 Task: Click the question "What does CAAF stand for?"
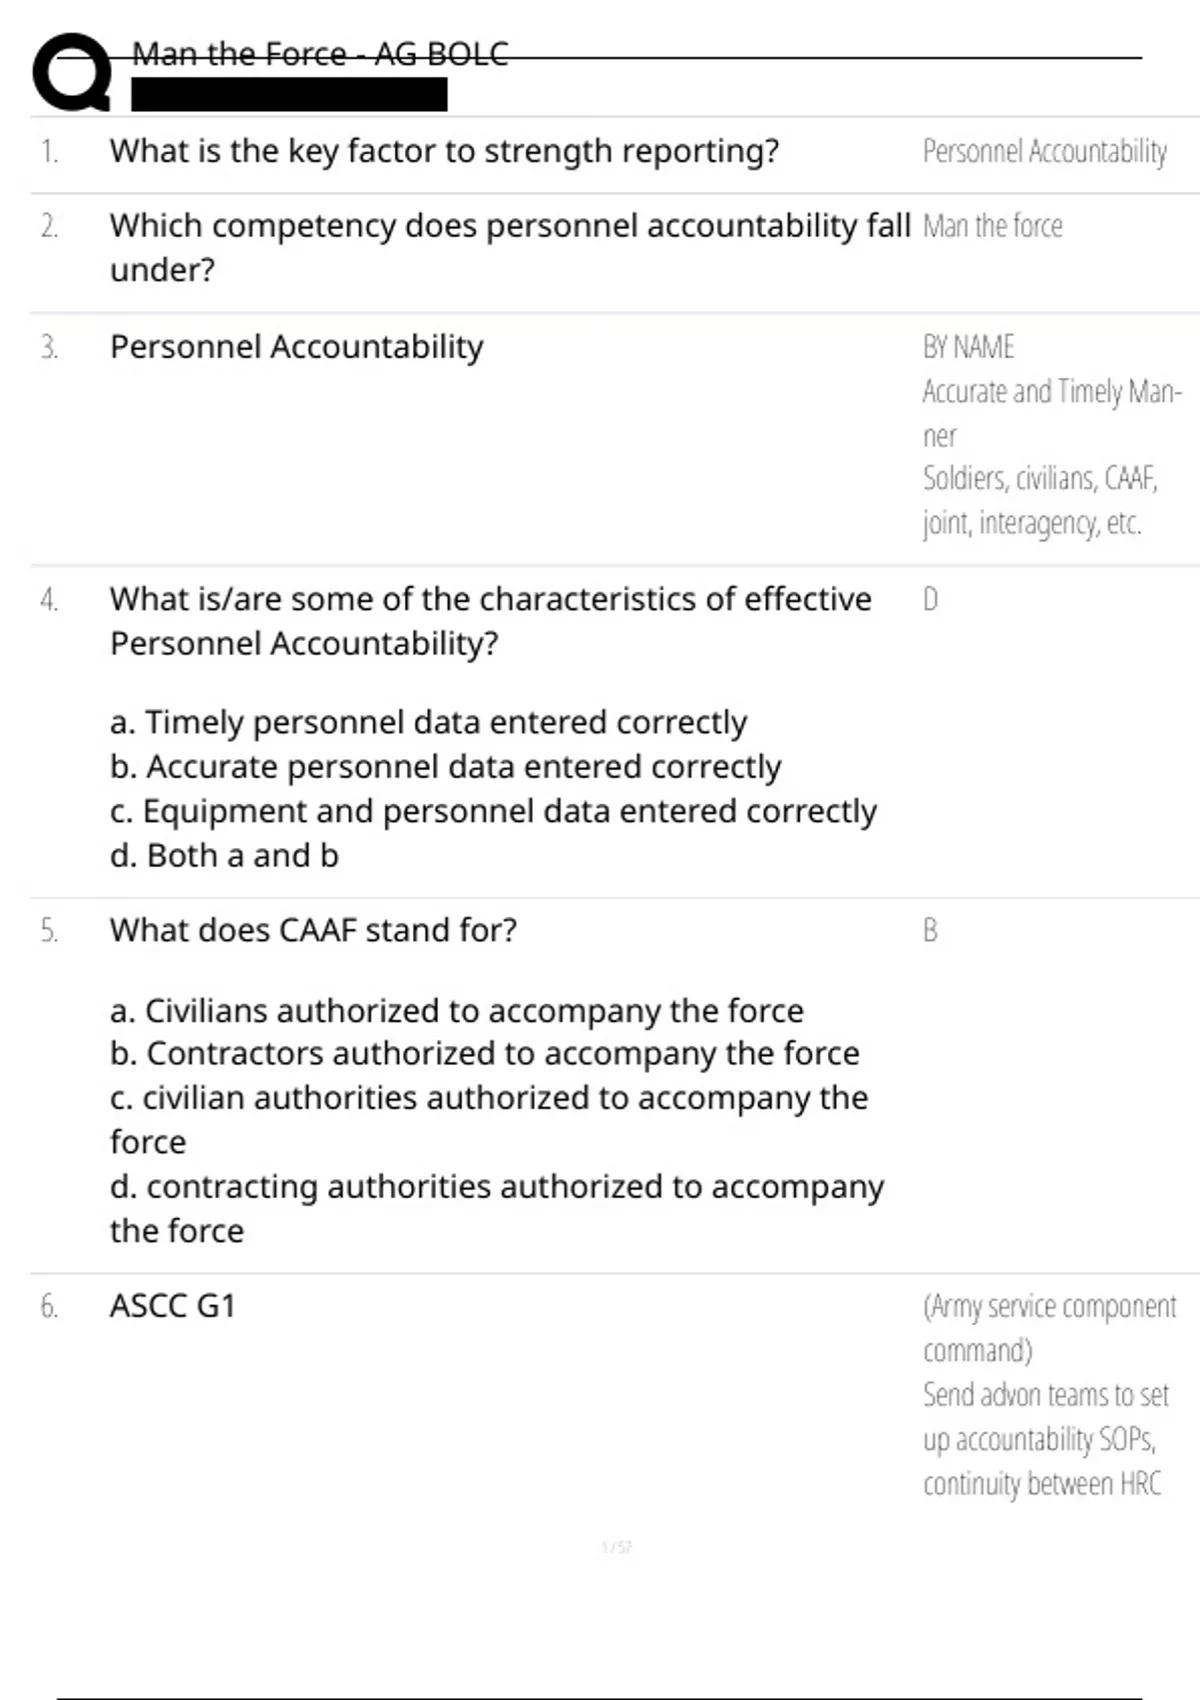[313, 930]
